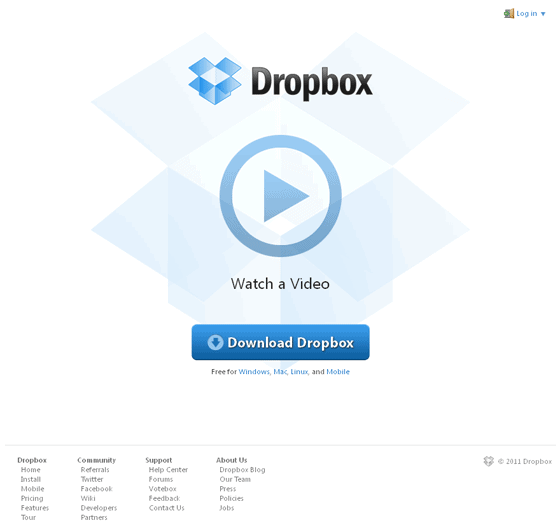The height and width of the screenshot is (532, 560).
Task: Play the Watch a Video button
Action: (280, 196)
